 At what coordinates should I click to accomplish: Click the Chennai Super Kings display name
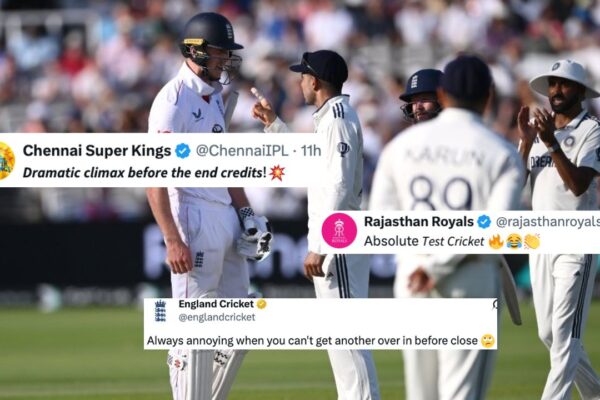click(97, 151)
